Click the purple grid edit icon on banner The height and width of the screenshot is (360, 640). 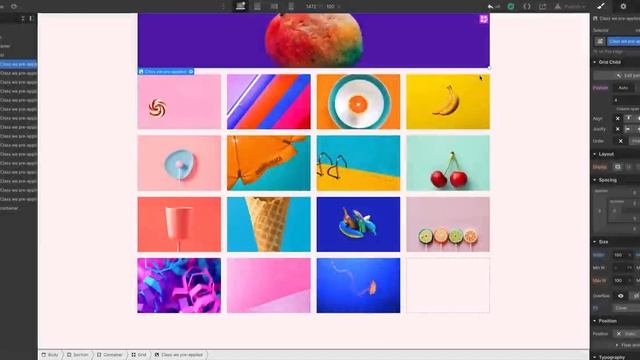click(484, 19)
